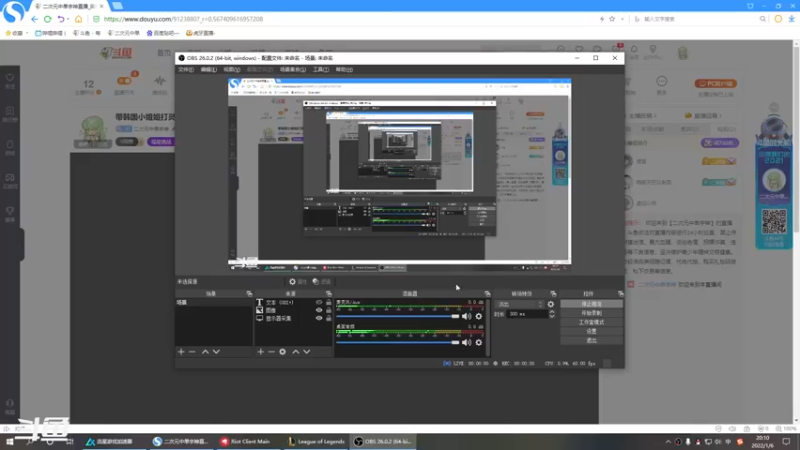
Task: Increase the transition duration with up arrow
Action: 552,312
